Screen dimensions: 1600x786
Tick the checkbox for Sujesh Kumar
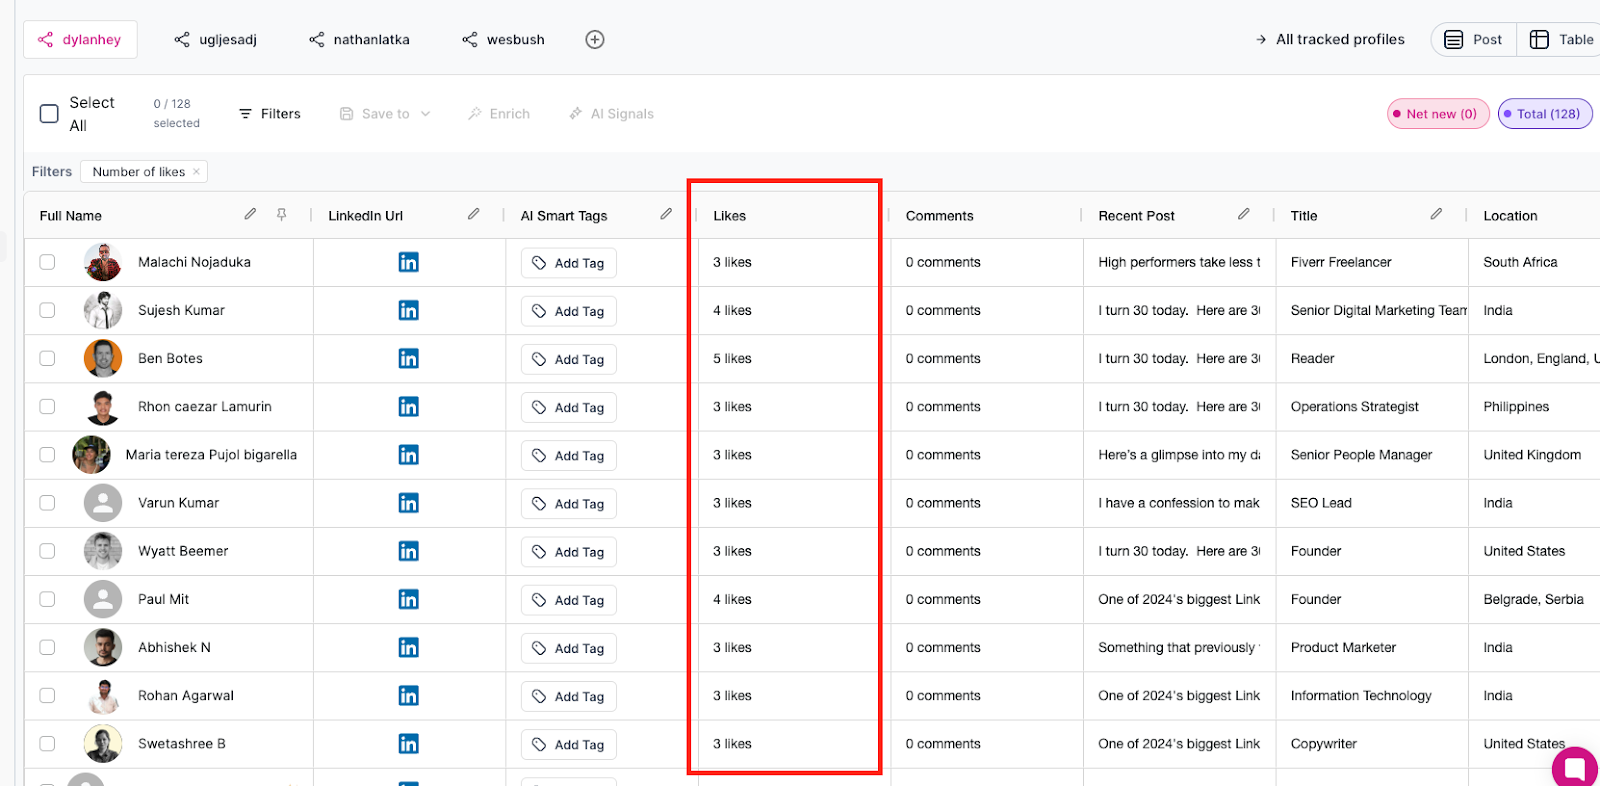click(x=47, y=310)
